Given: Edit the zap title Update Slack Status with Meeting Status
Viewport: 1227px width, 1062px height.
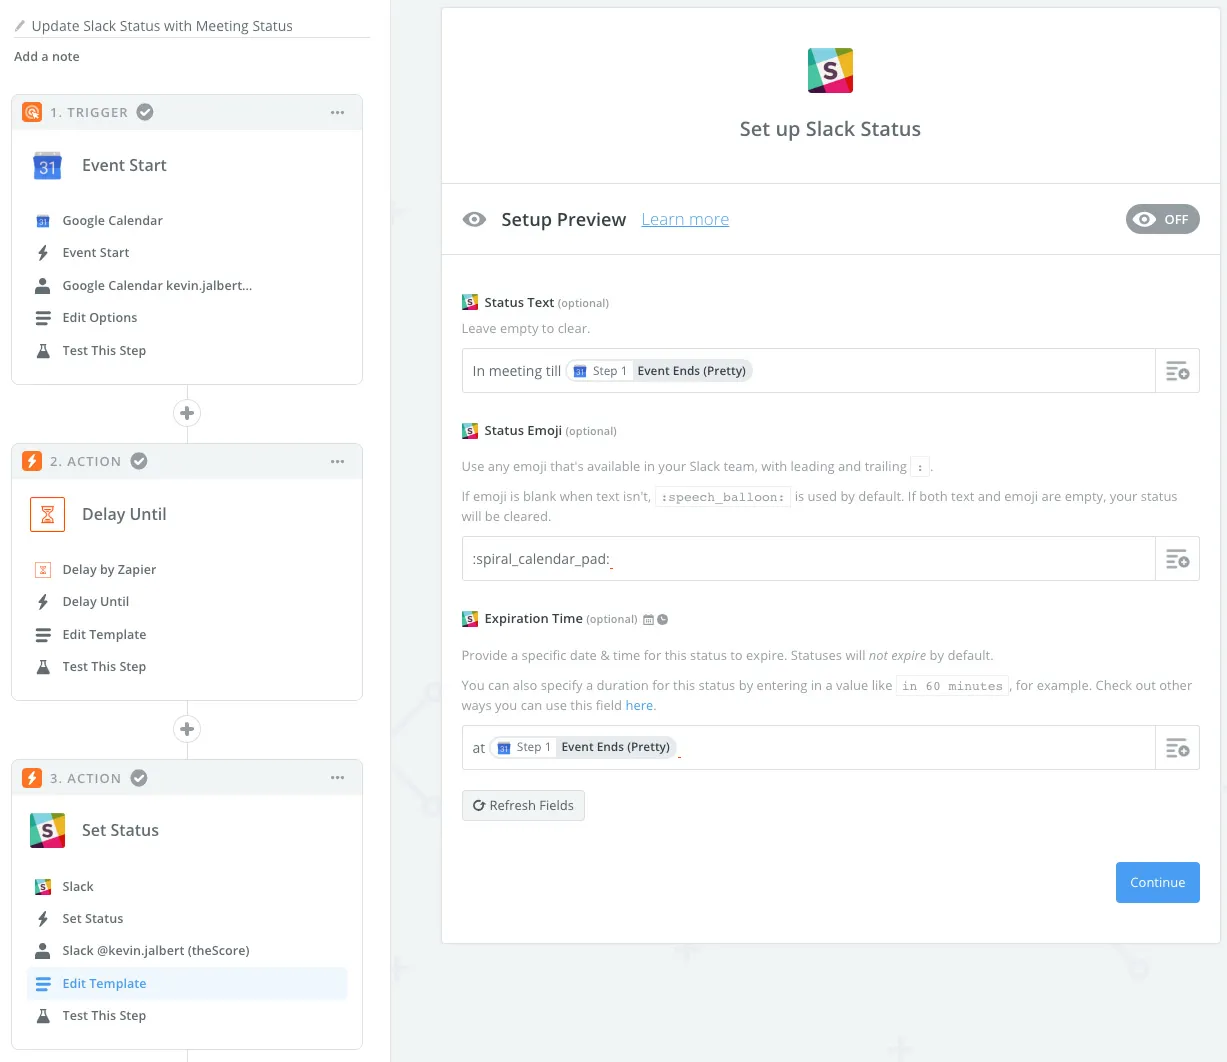Looking at the screenshot, I should coord(162,26).
